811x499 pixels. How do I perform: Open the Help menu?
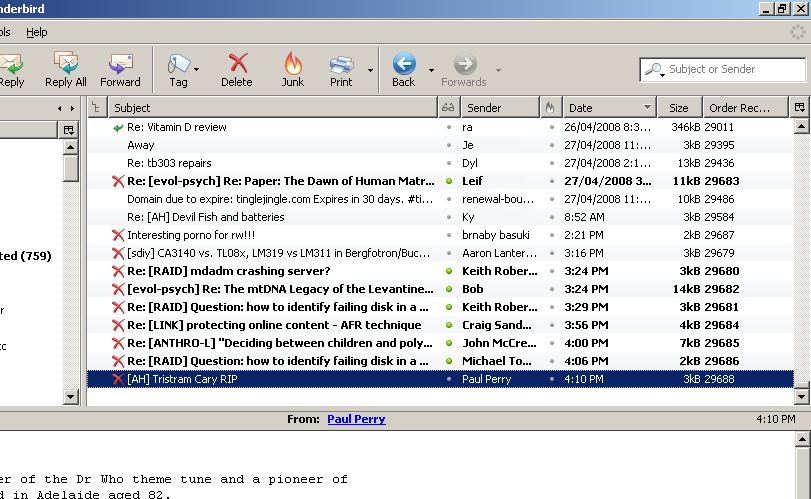(37, 32)
